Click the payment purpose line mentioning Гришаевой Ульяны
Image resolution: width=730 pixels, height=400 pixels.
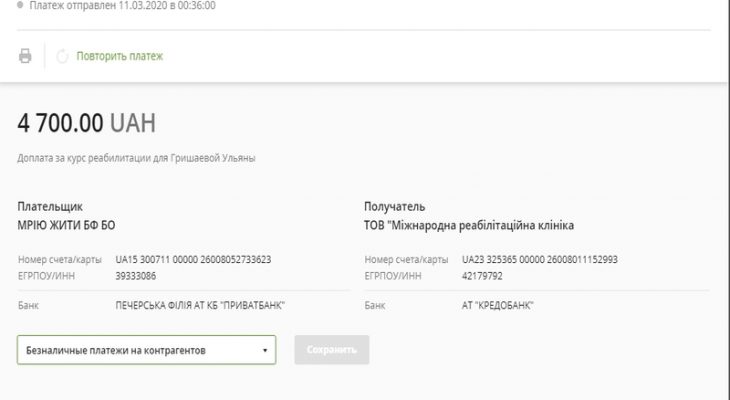[136, 158]
